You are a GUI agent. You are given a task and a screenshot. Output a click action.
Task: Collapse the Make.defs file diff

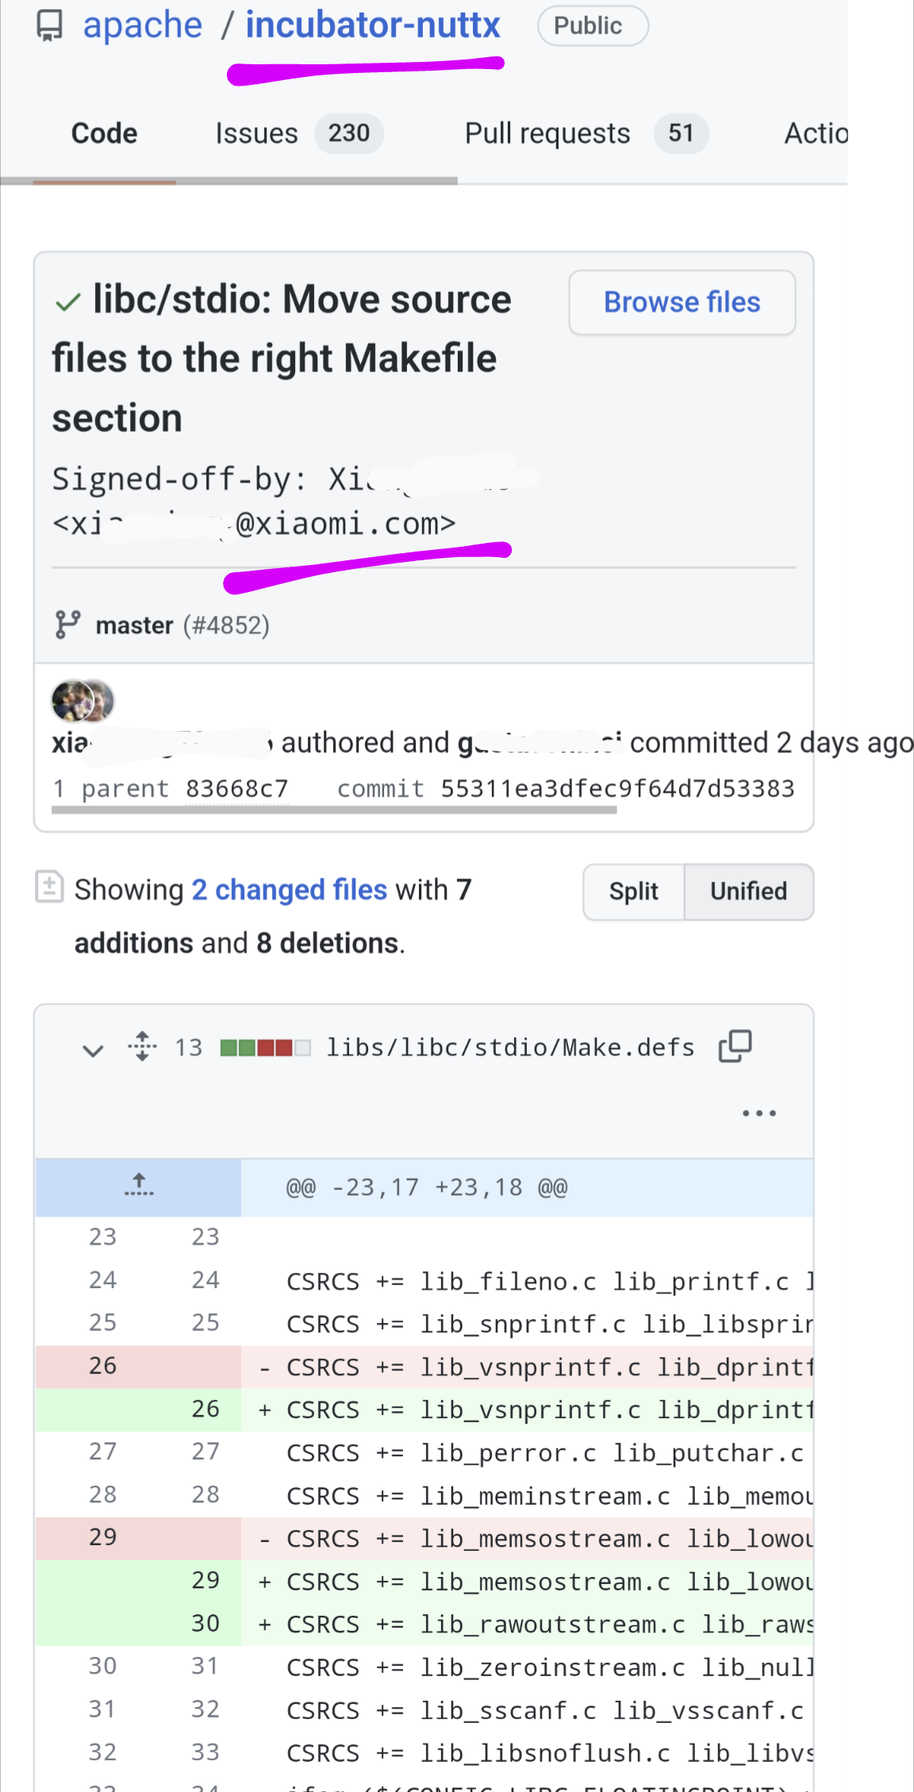[93, 1050]
